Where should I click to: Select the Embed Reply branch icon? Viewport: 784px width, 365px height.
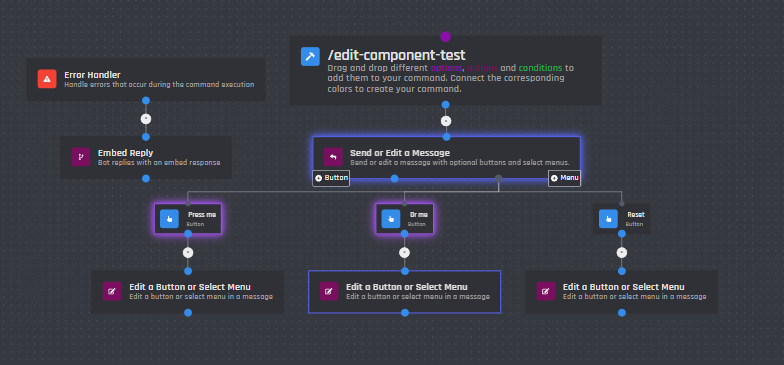point(80,157)
